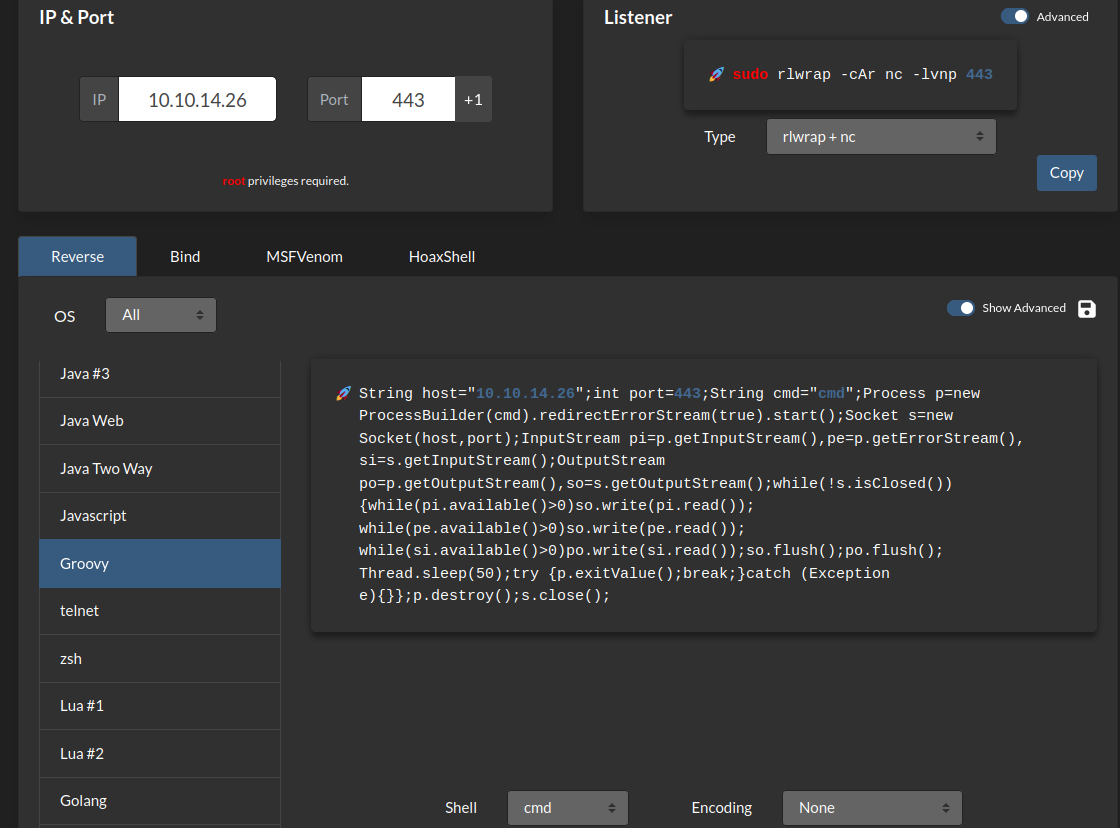
Task: Switch to the HoaxShell tab
Action: coord(441,256)
